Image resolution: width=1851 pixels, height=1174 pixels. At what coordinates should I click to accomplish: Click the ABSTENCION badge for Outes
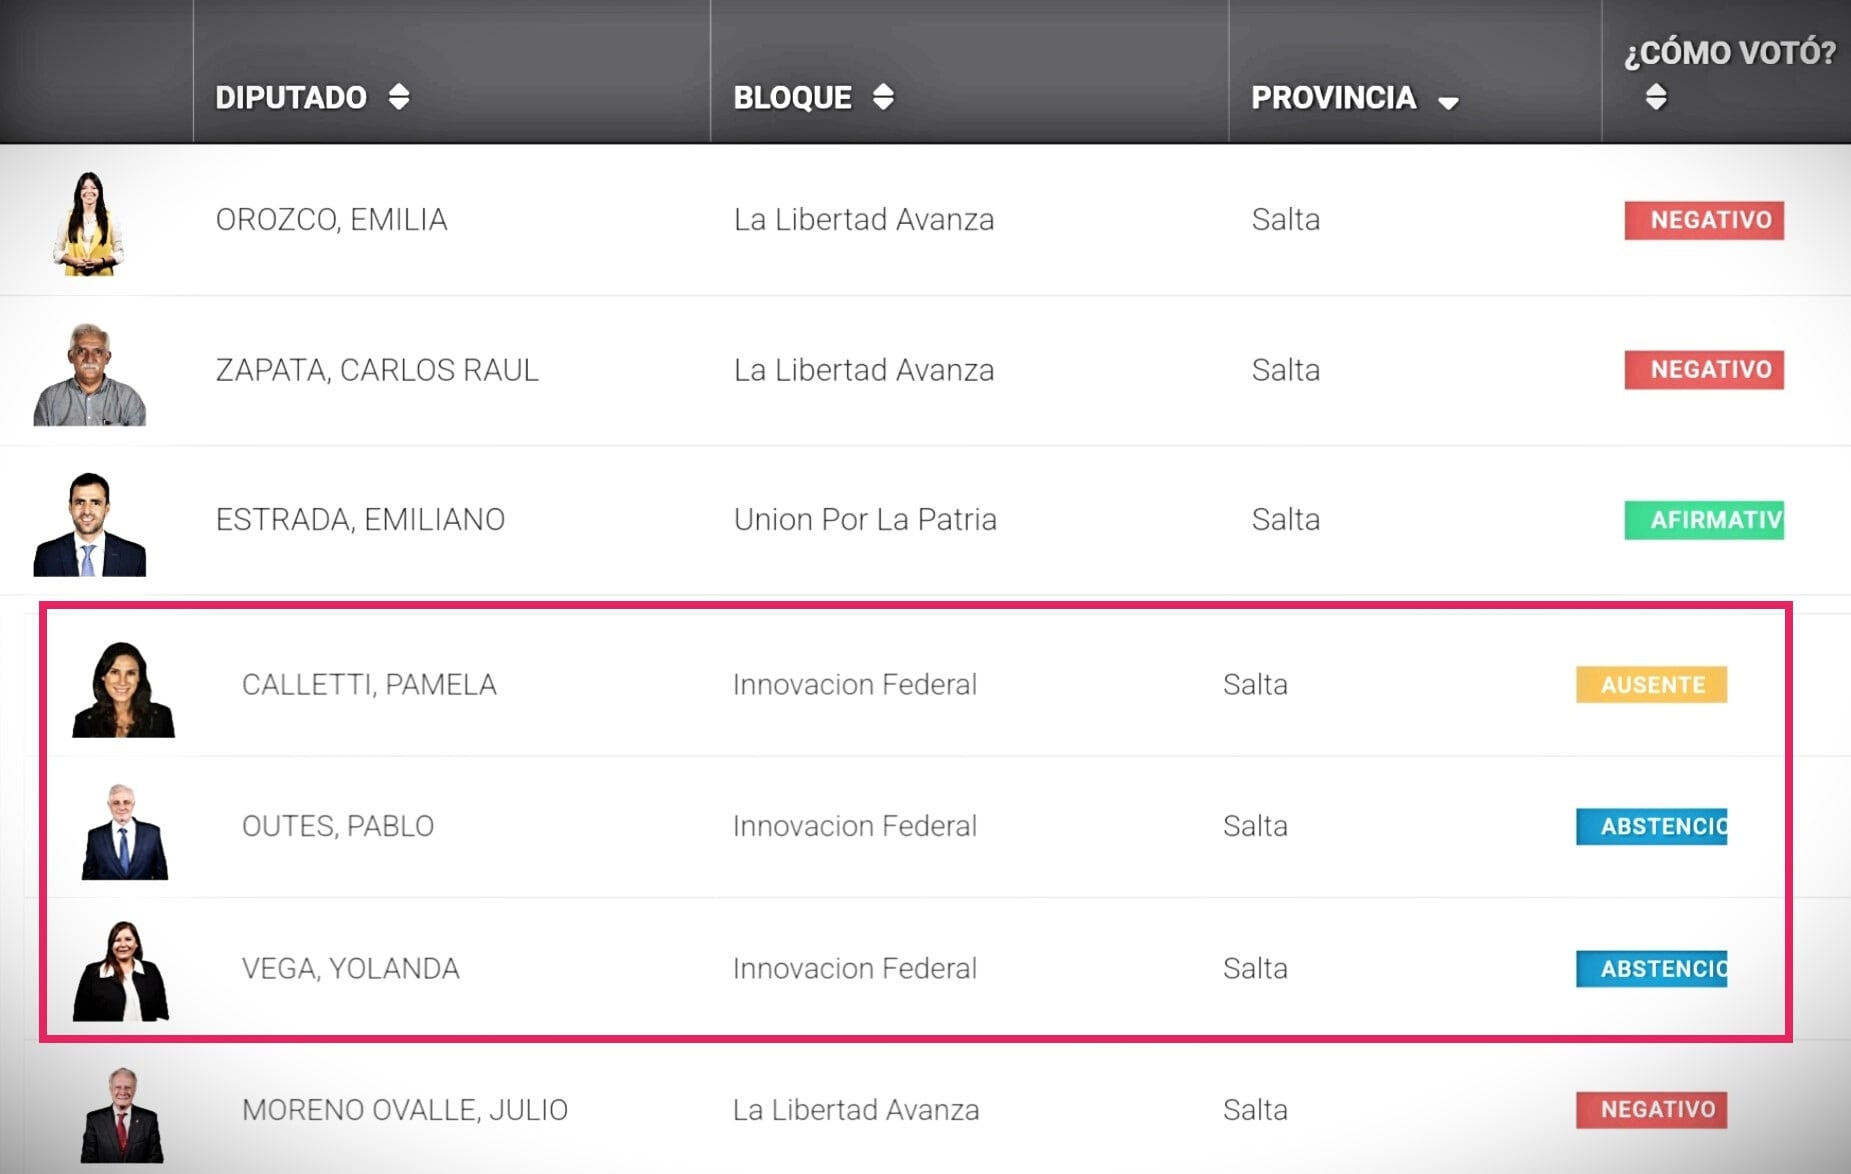coord(1651,826)
